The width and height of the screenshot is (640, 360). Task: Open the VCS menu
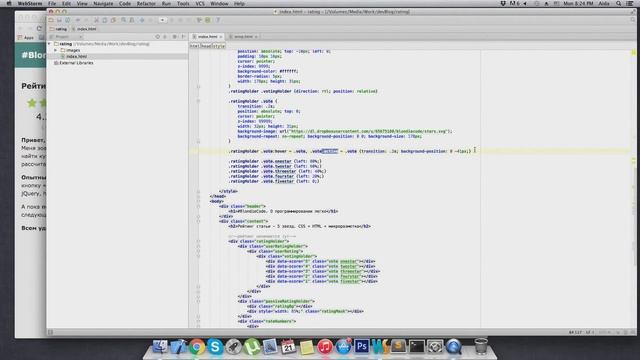click(x=200, y=3)
